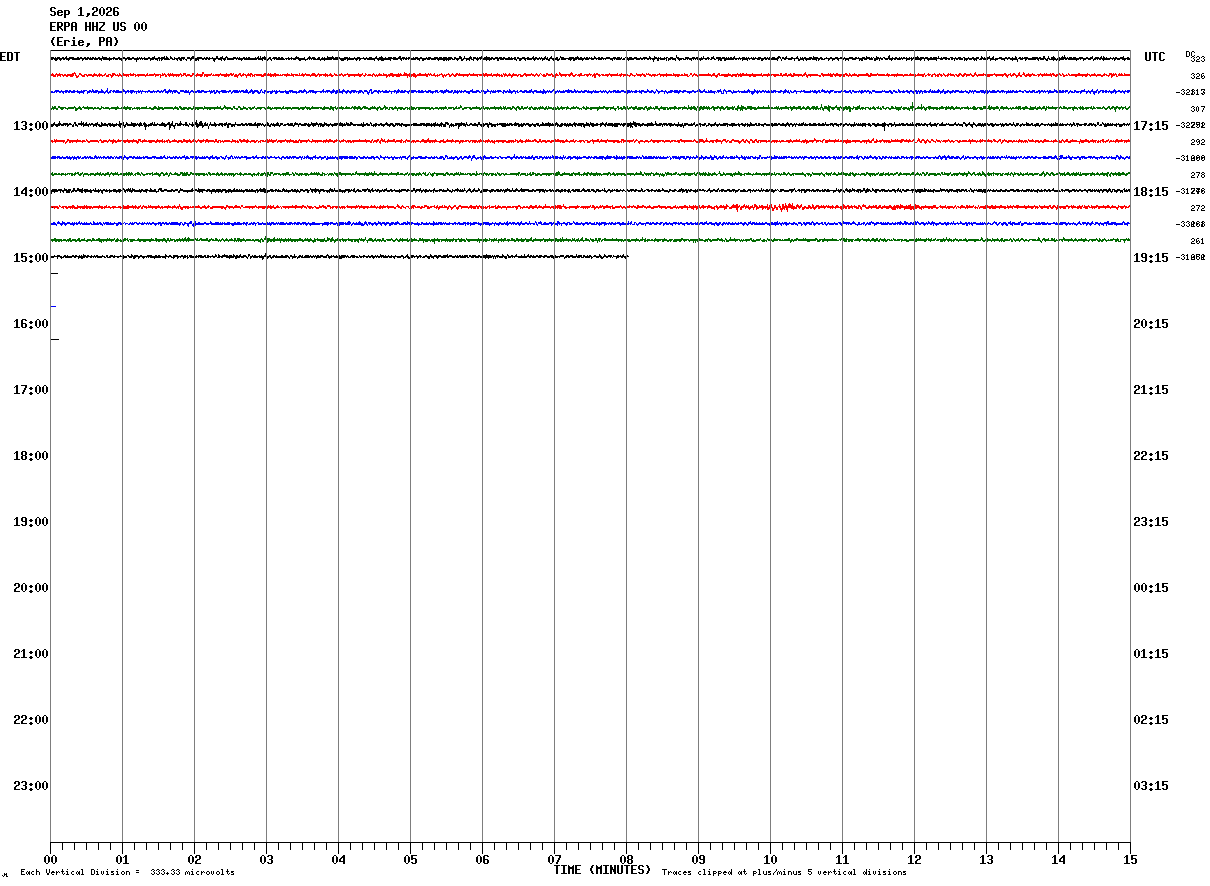This screenshot has width=1210, height=886.
Task: Select the 08 minute axis tick label
Action: click(626, 859)
